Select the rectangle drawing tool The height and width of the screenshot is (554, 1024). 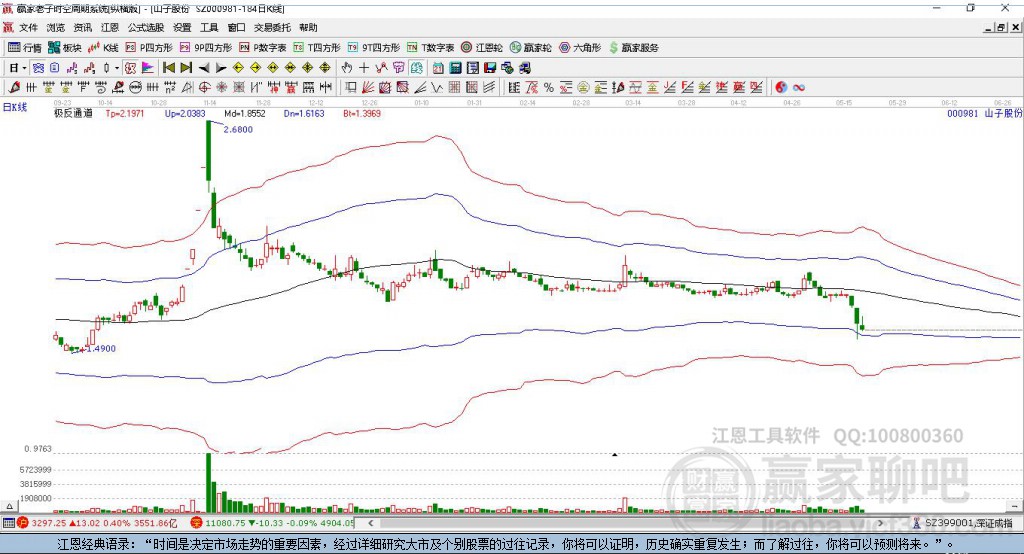pyautogui.click(x=349, y=88)
